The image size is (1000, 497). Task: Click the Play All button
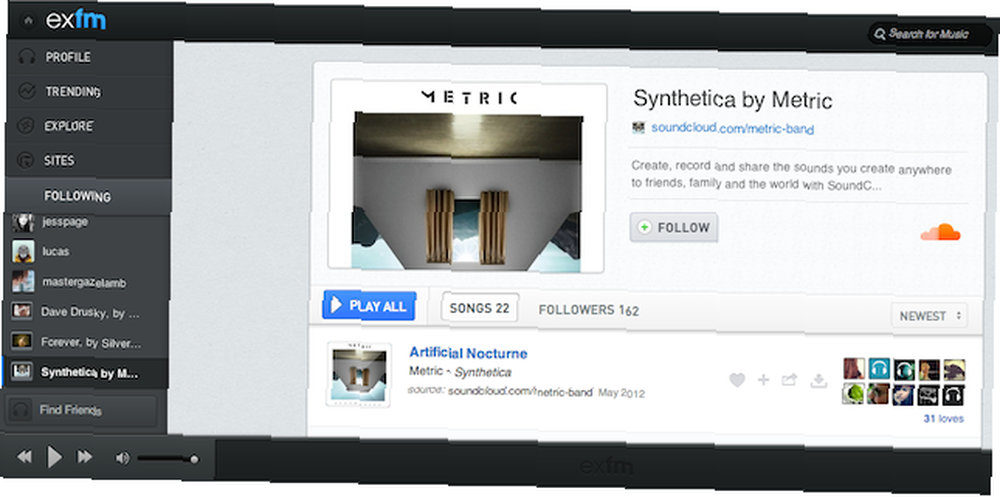[x=369, y=306]
